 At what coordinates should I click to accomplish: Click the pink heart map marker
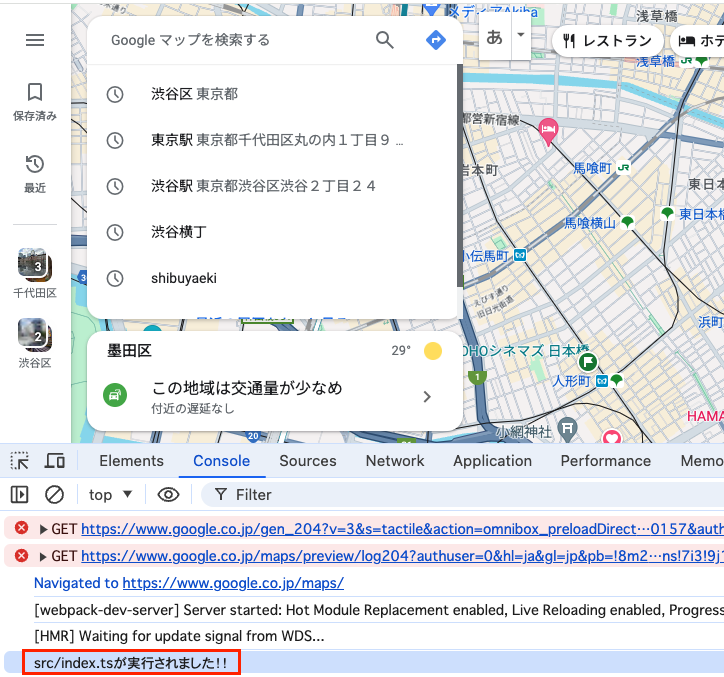[x=612, y=437]
